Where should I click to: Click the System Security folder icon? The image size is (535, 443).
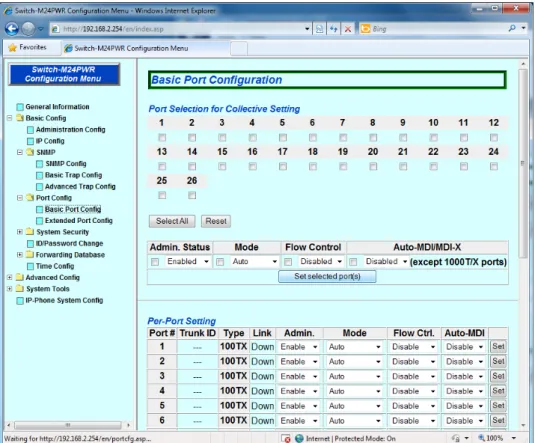30,232
